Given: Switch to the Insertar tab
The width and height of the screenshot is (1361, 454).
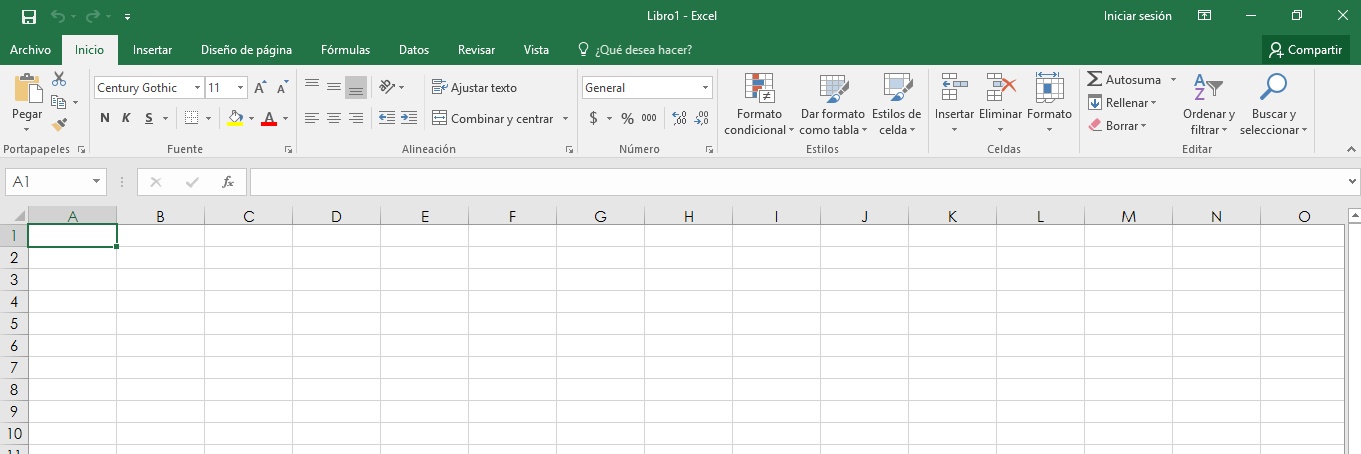Looking at the screenshot, I should pos(152,50).
